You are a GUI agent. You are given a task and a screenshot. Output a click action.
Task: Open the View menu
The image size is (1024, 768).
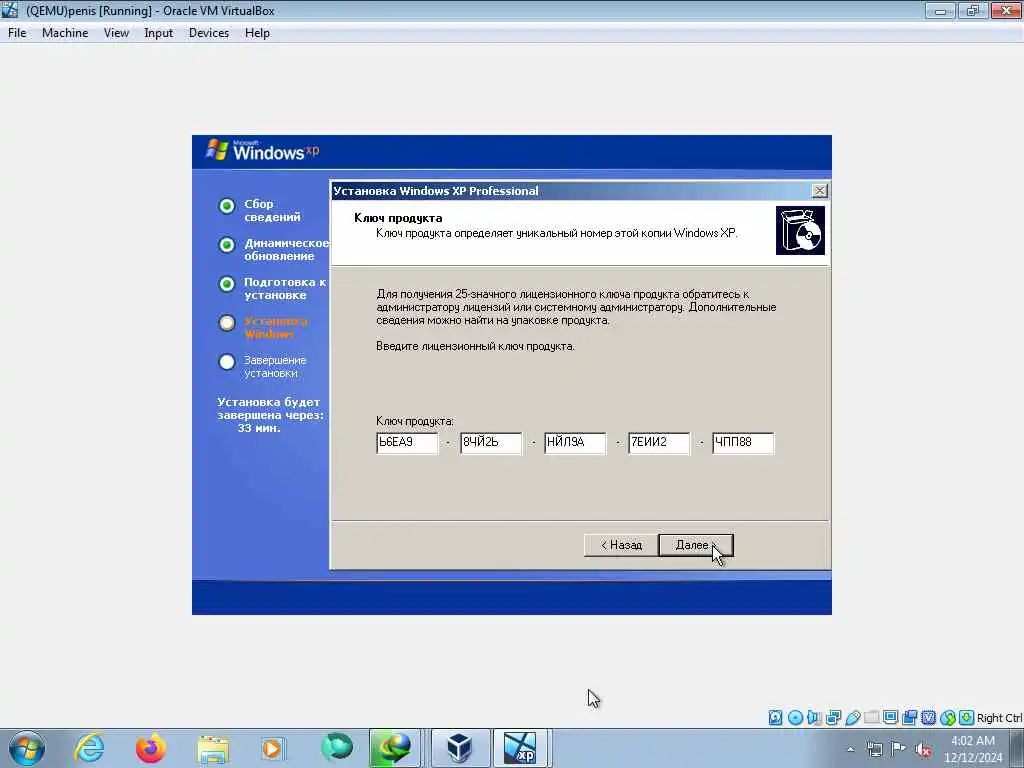tap(116, 33)
